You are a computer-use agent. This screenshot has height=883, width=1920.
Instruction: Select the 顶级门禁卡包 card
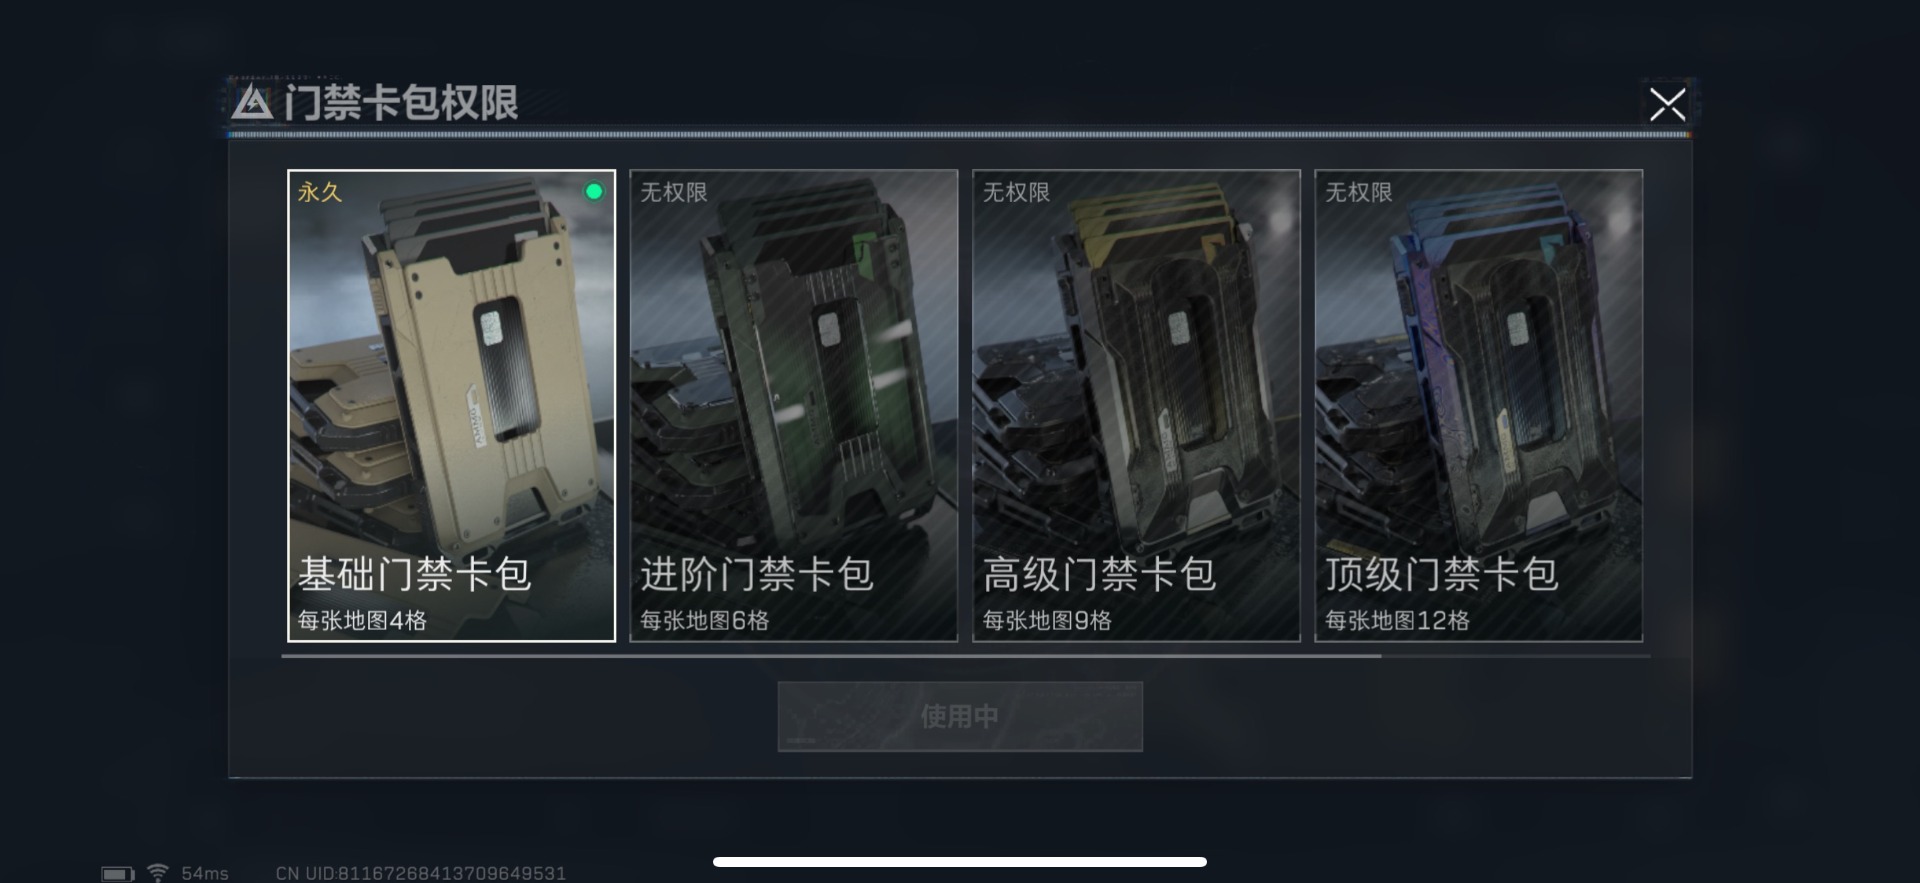[1478, 405]
